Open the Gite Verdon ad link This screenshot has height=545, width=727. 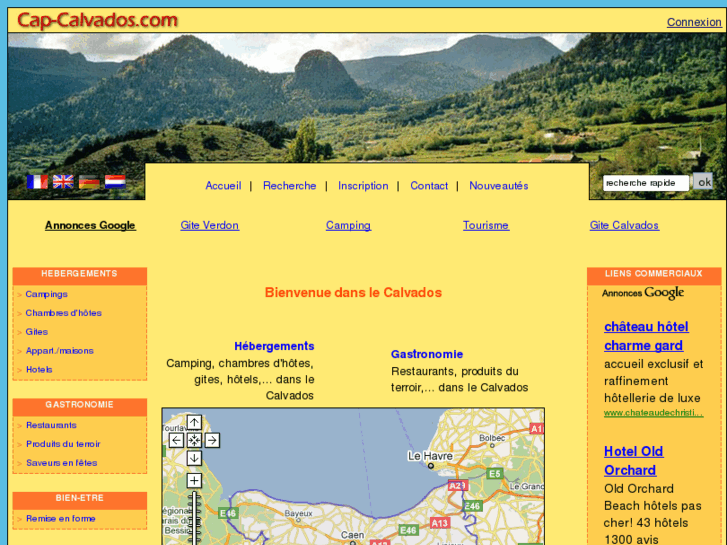pos(210,225)
